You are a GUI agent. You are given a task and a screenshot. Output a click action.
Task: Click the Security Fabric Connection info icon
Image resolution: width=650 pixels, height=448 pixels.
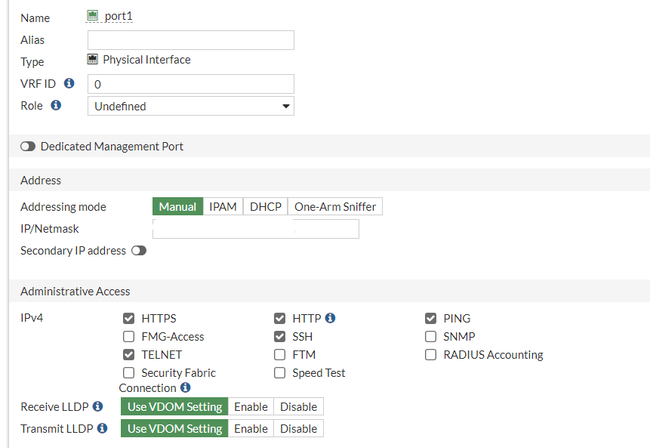(185, 388)
